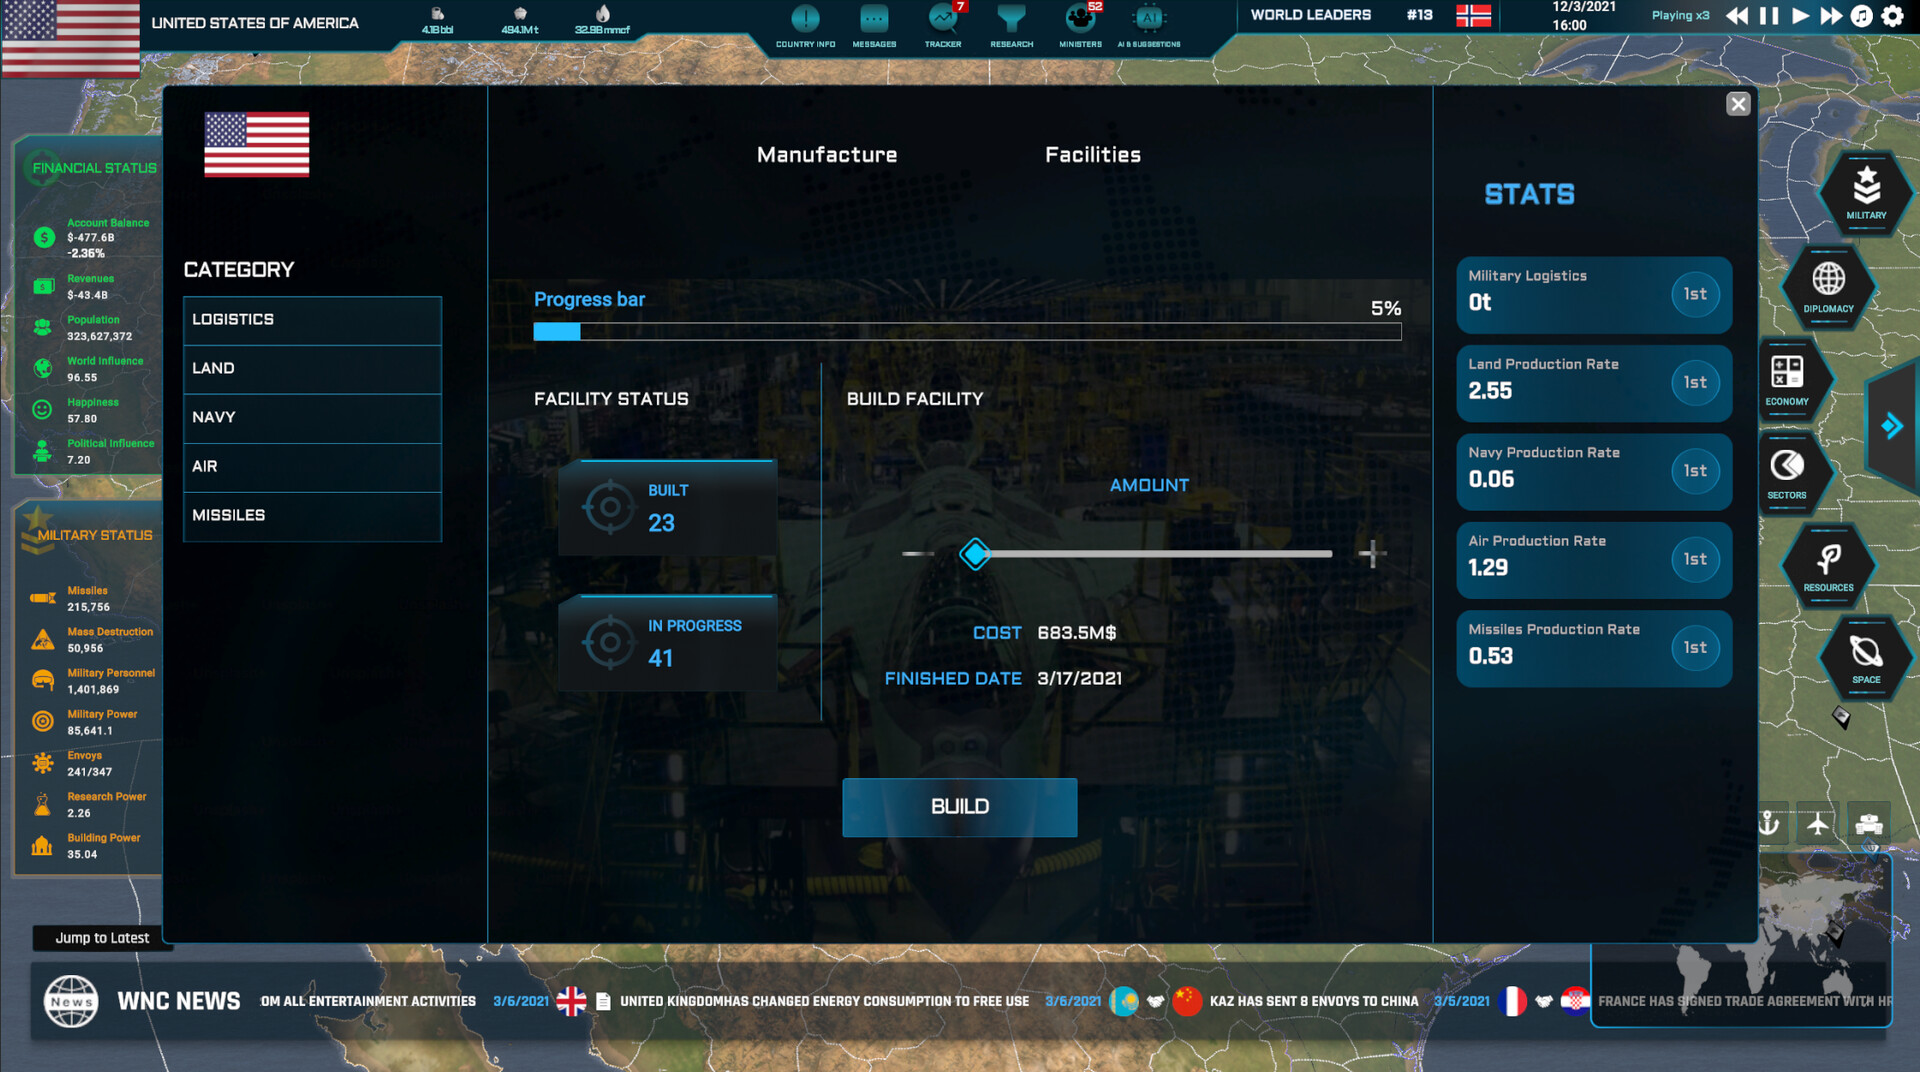The width and height of the screenshot is (1920, 1072).
Task: Increase amount with the plus button
Action: click(1372, 554)
